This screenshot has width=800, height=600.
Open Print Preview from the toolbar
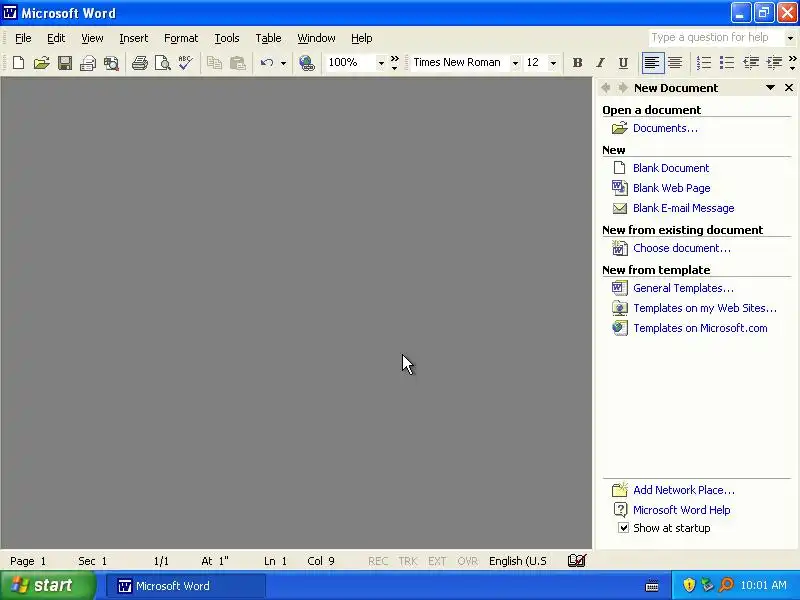point(163,63)
